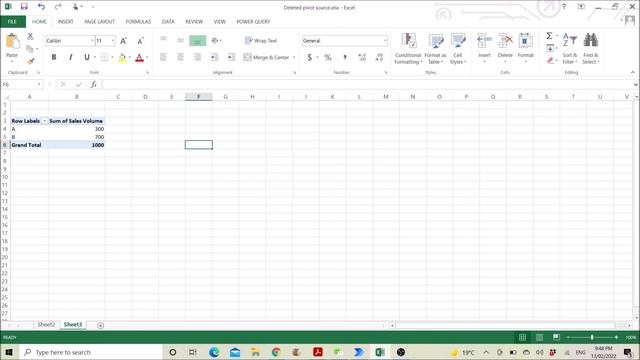Viewport: 640px width, 360px height.
Task: Open Sort & Filter menu
Action: coord(570,49)
